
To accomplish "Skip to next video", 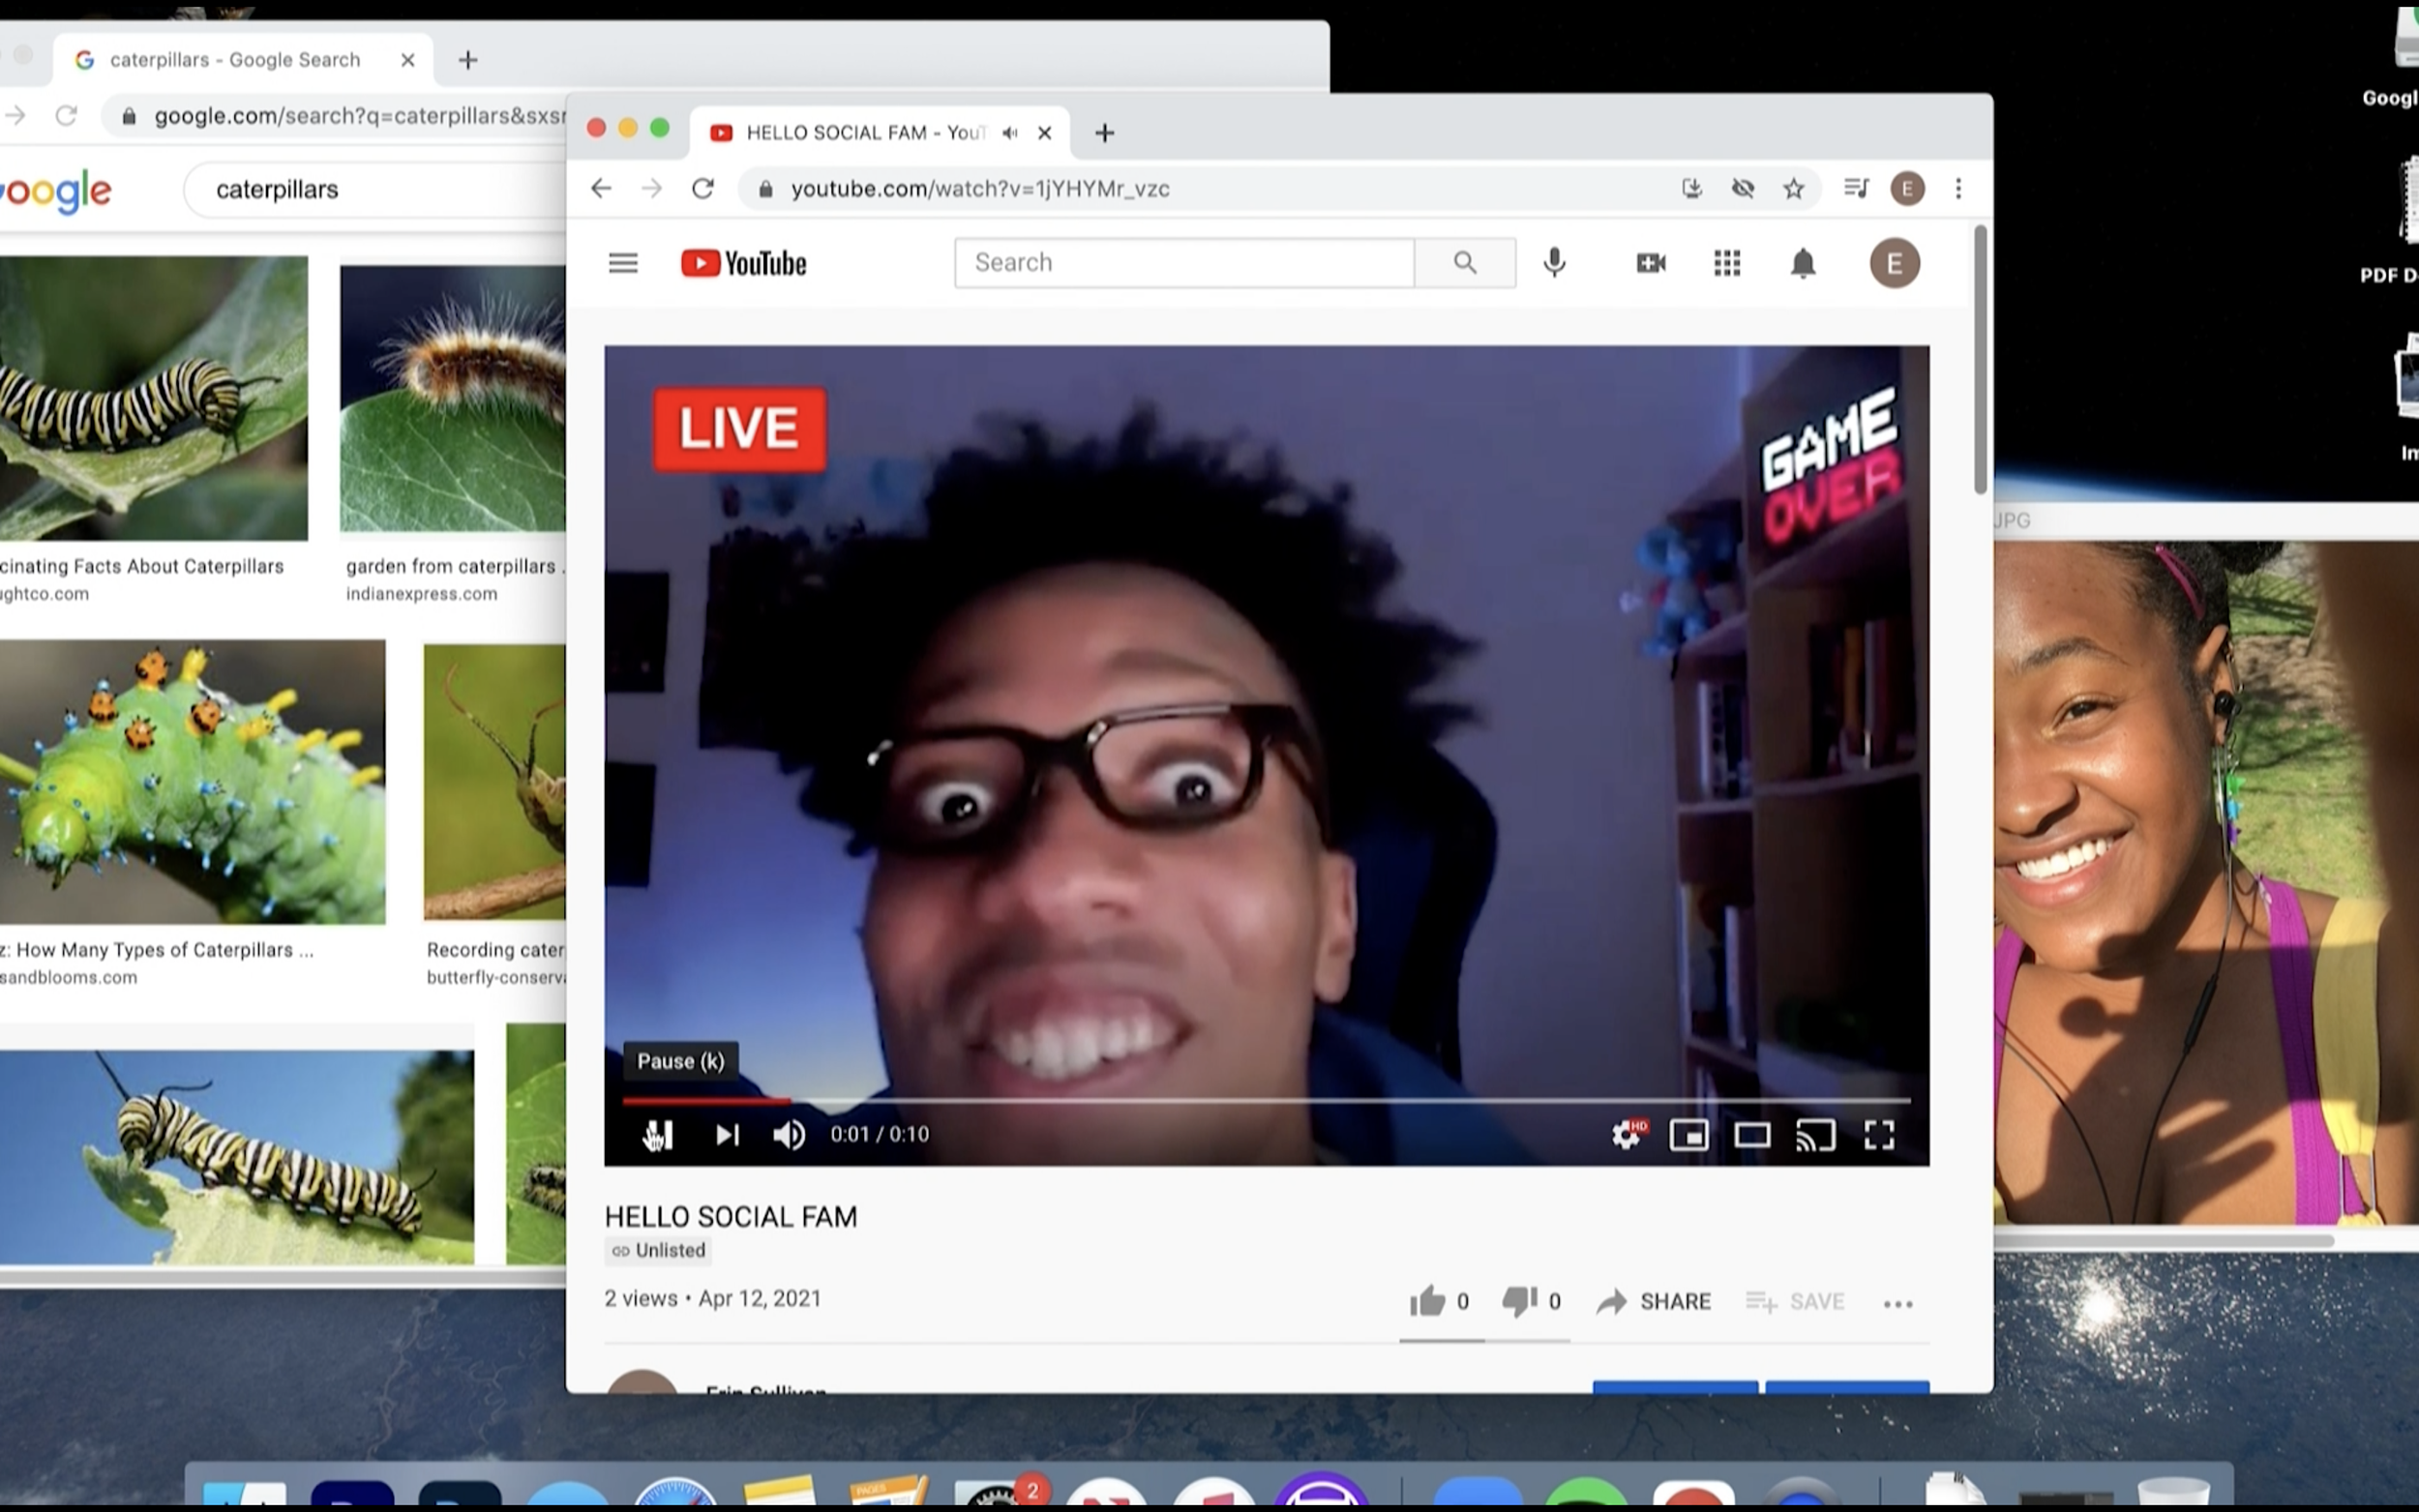I will coord(727,1134).
